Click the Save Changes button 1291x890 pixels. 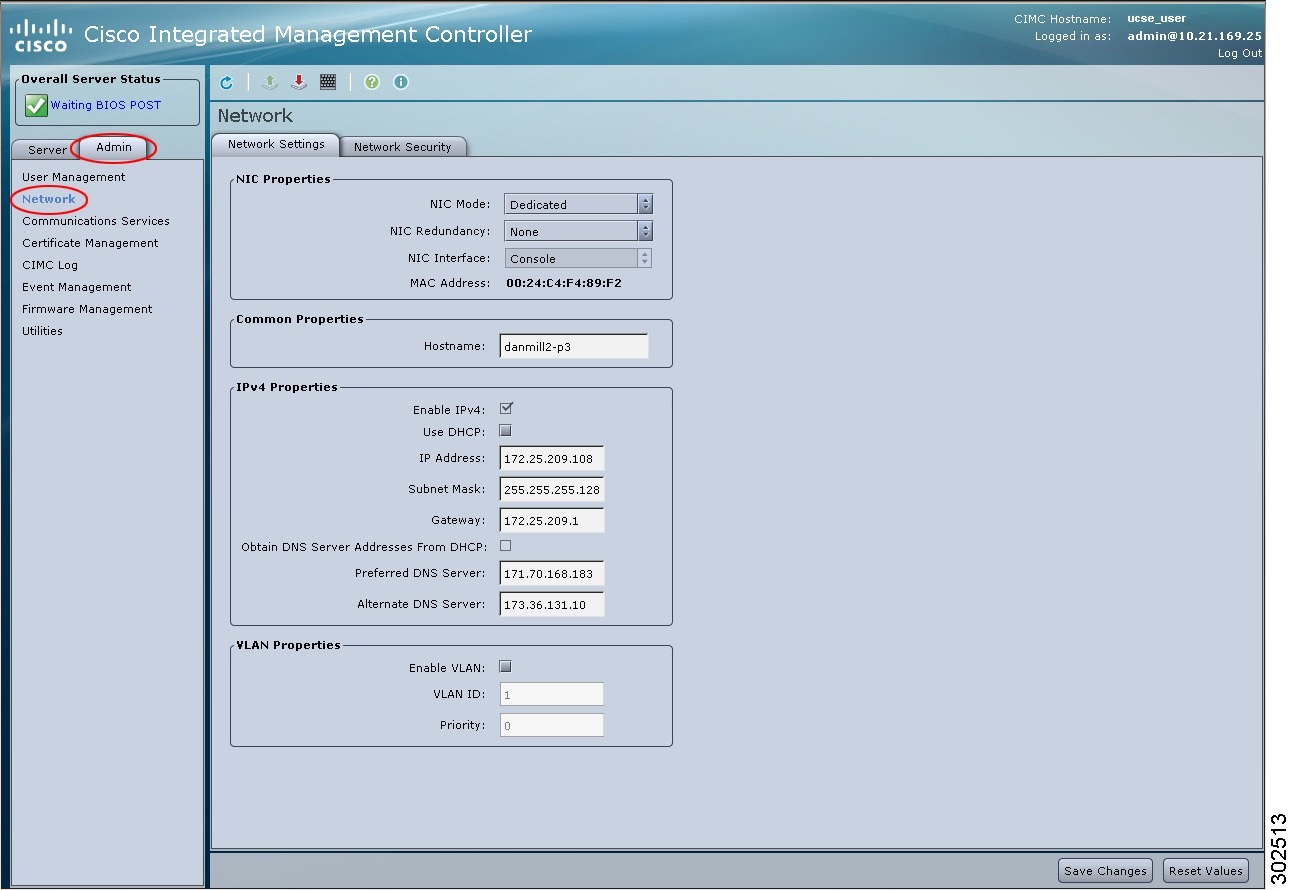click(x=1105, y=871)
